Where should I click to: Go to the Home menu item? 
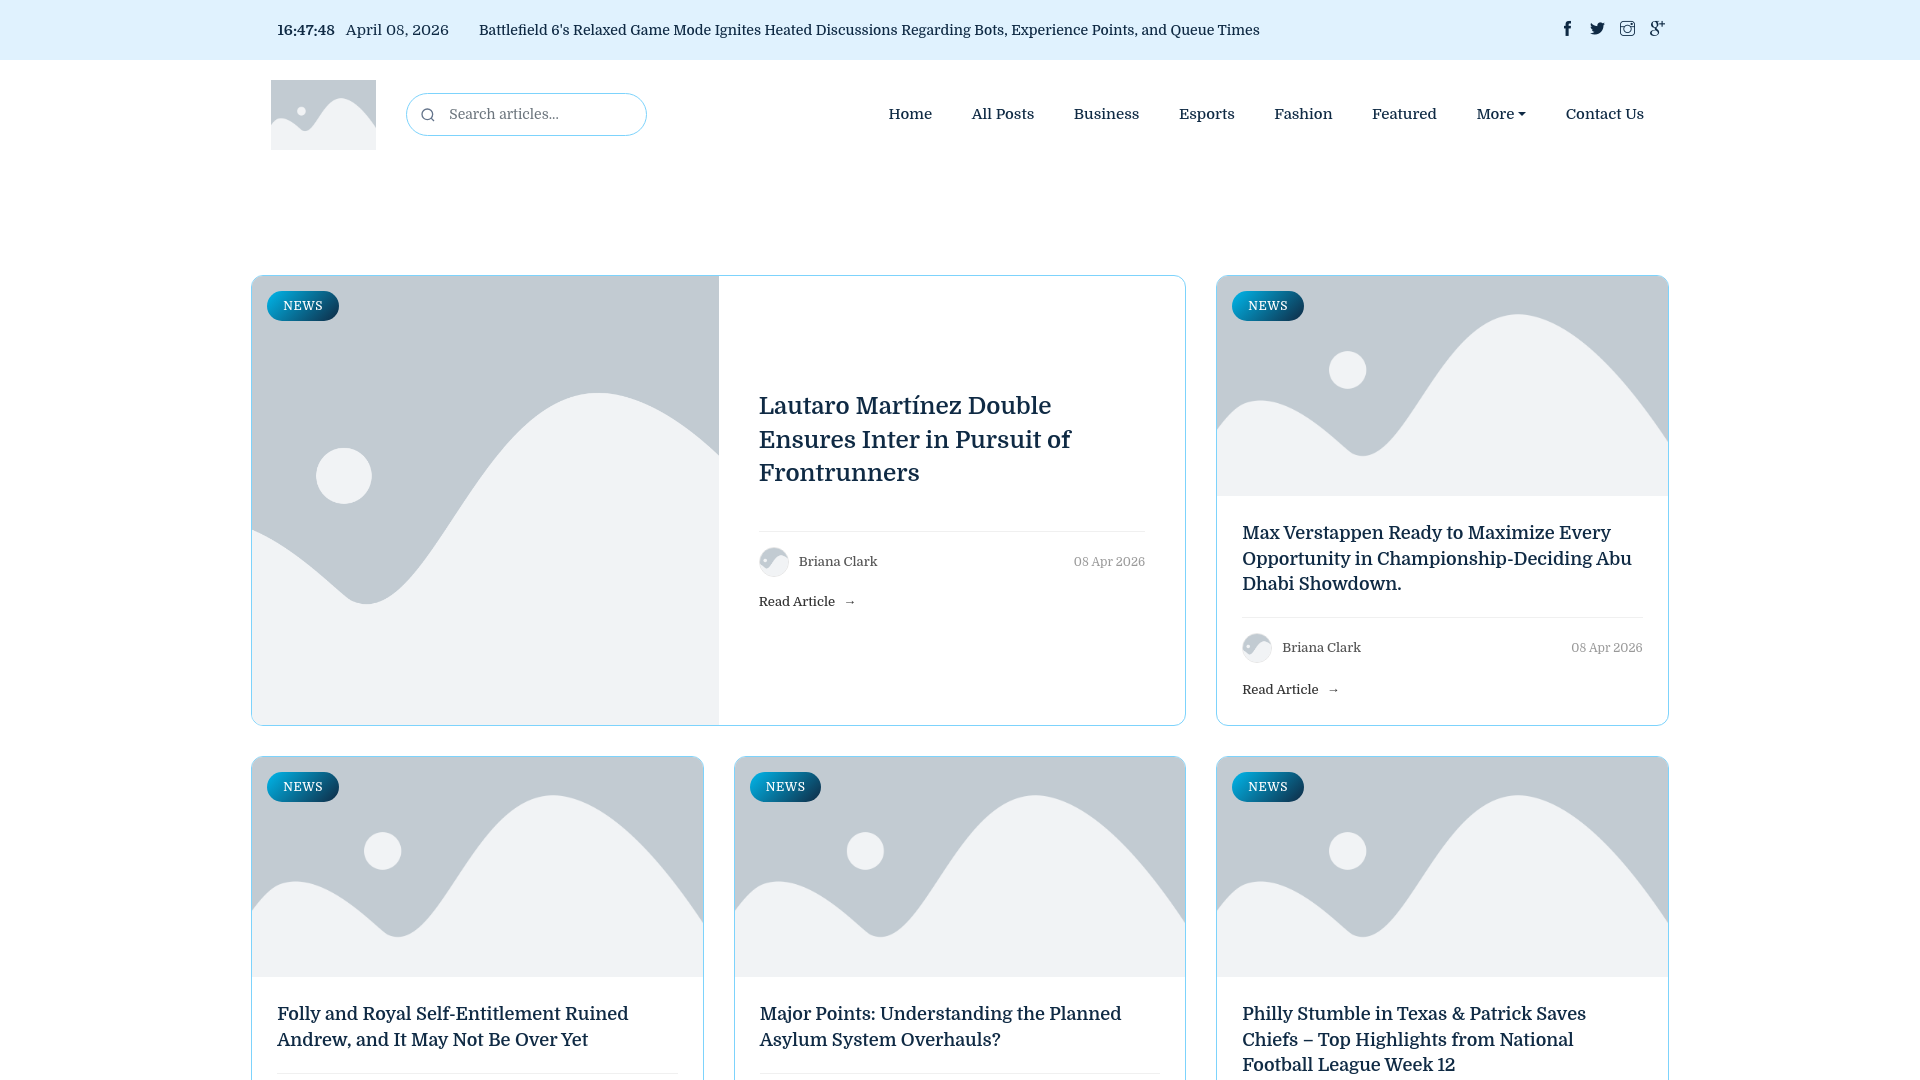[x=910, y=114]
